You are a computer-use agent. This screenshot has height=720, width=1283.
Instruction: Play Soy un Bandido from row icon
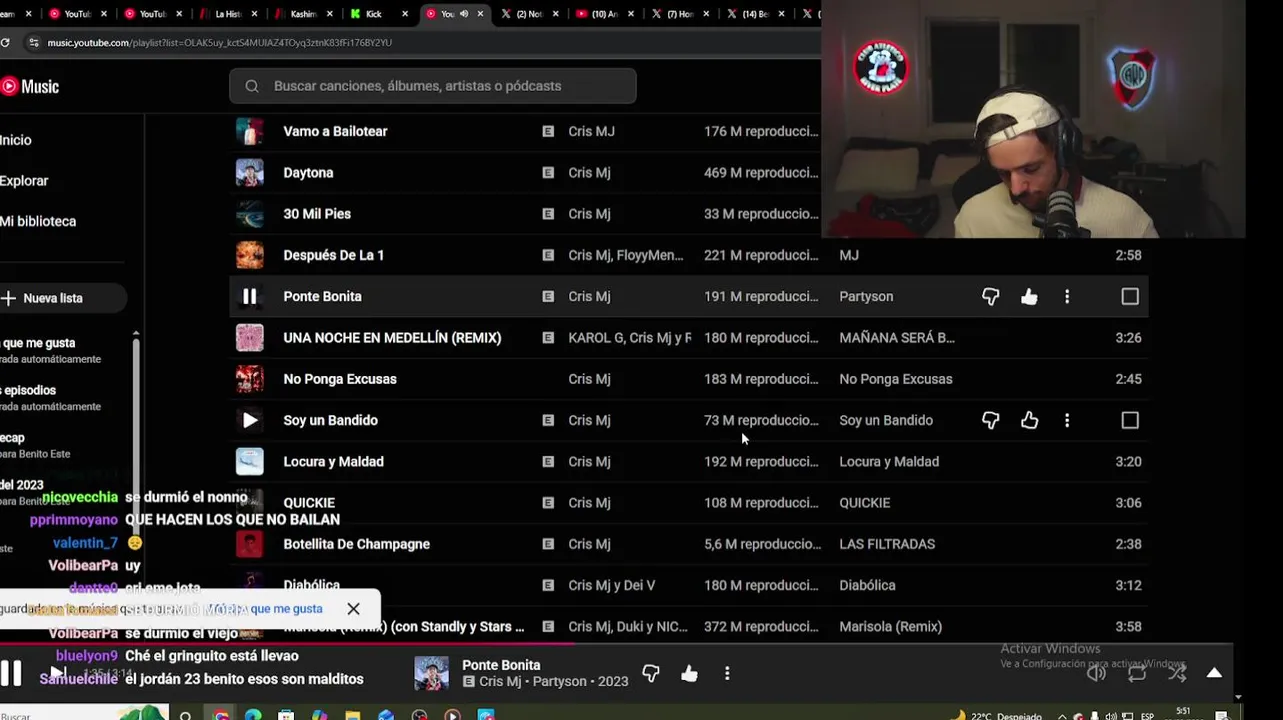tap(250, 420)
